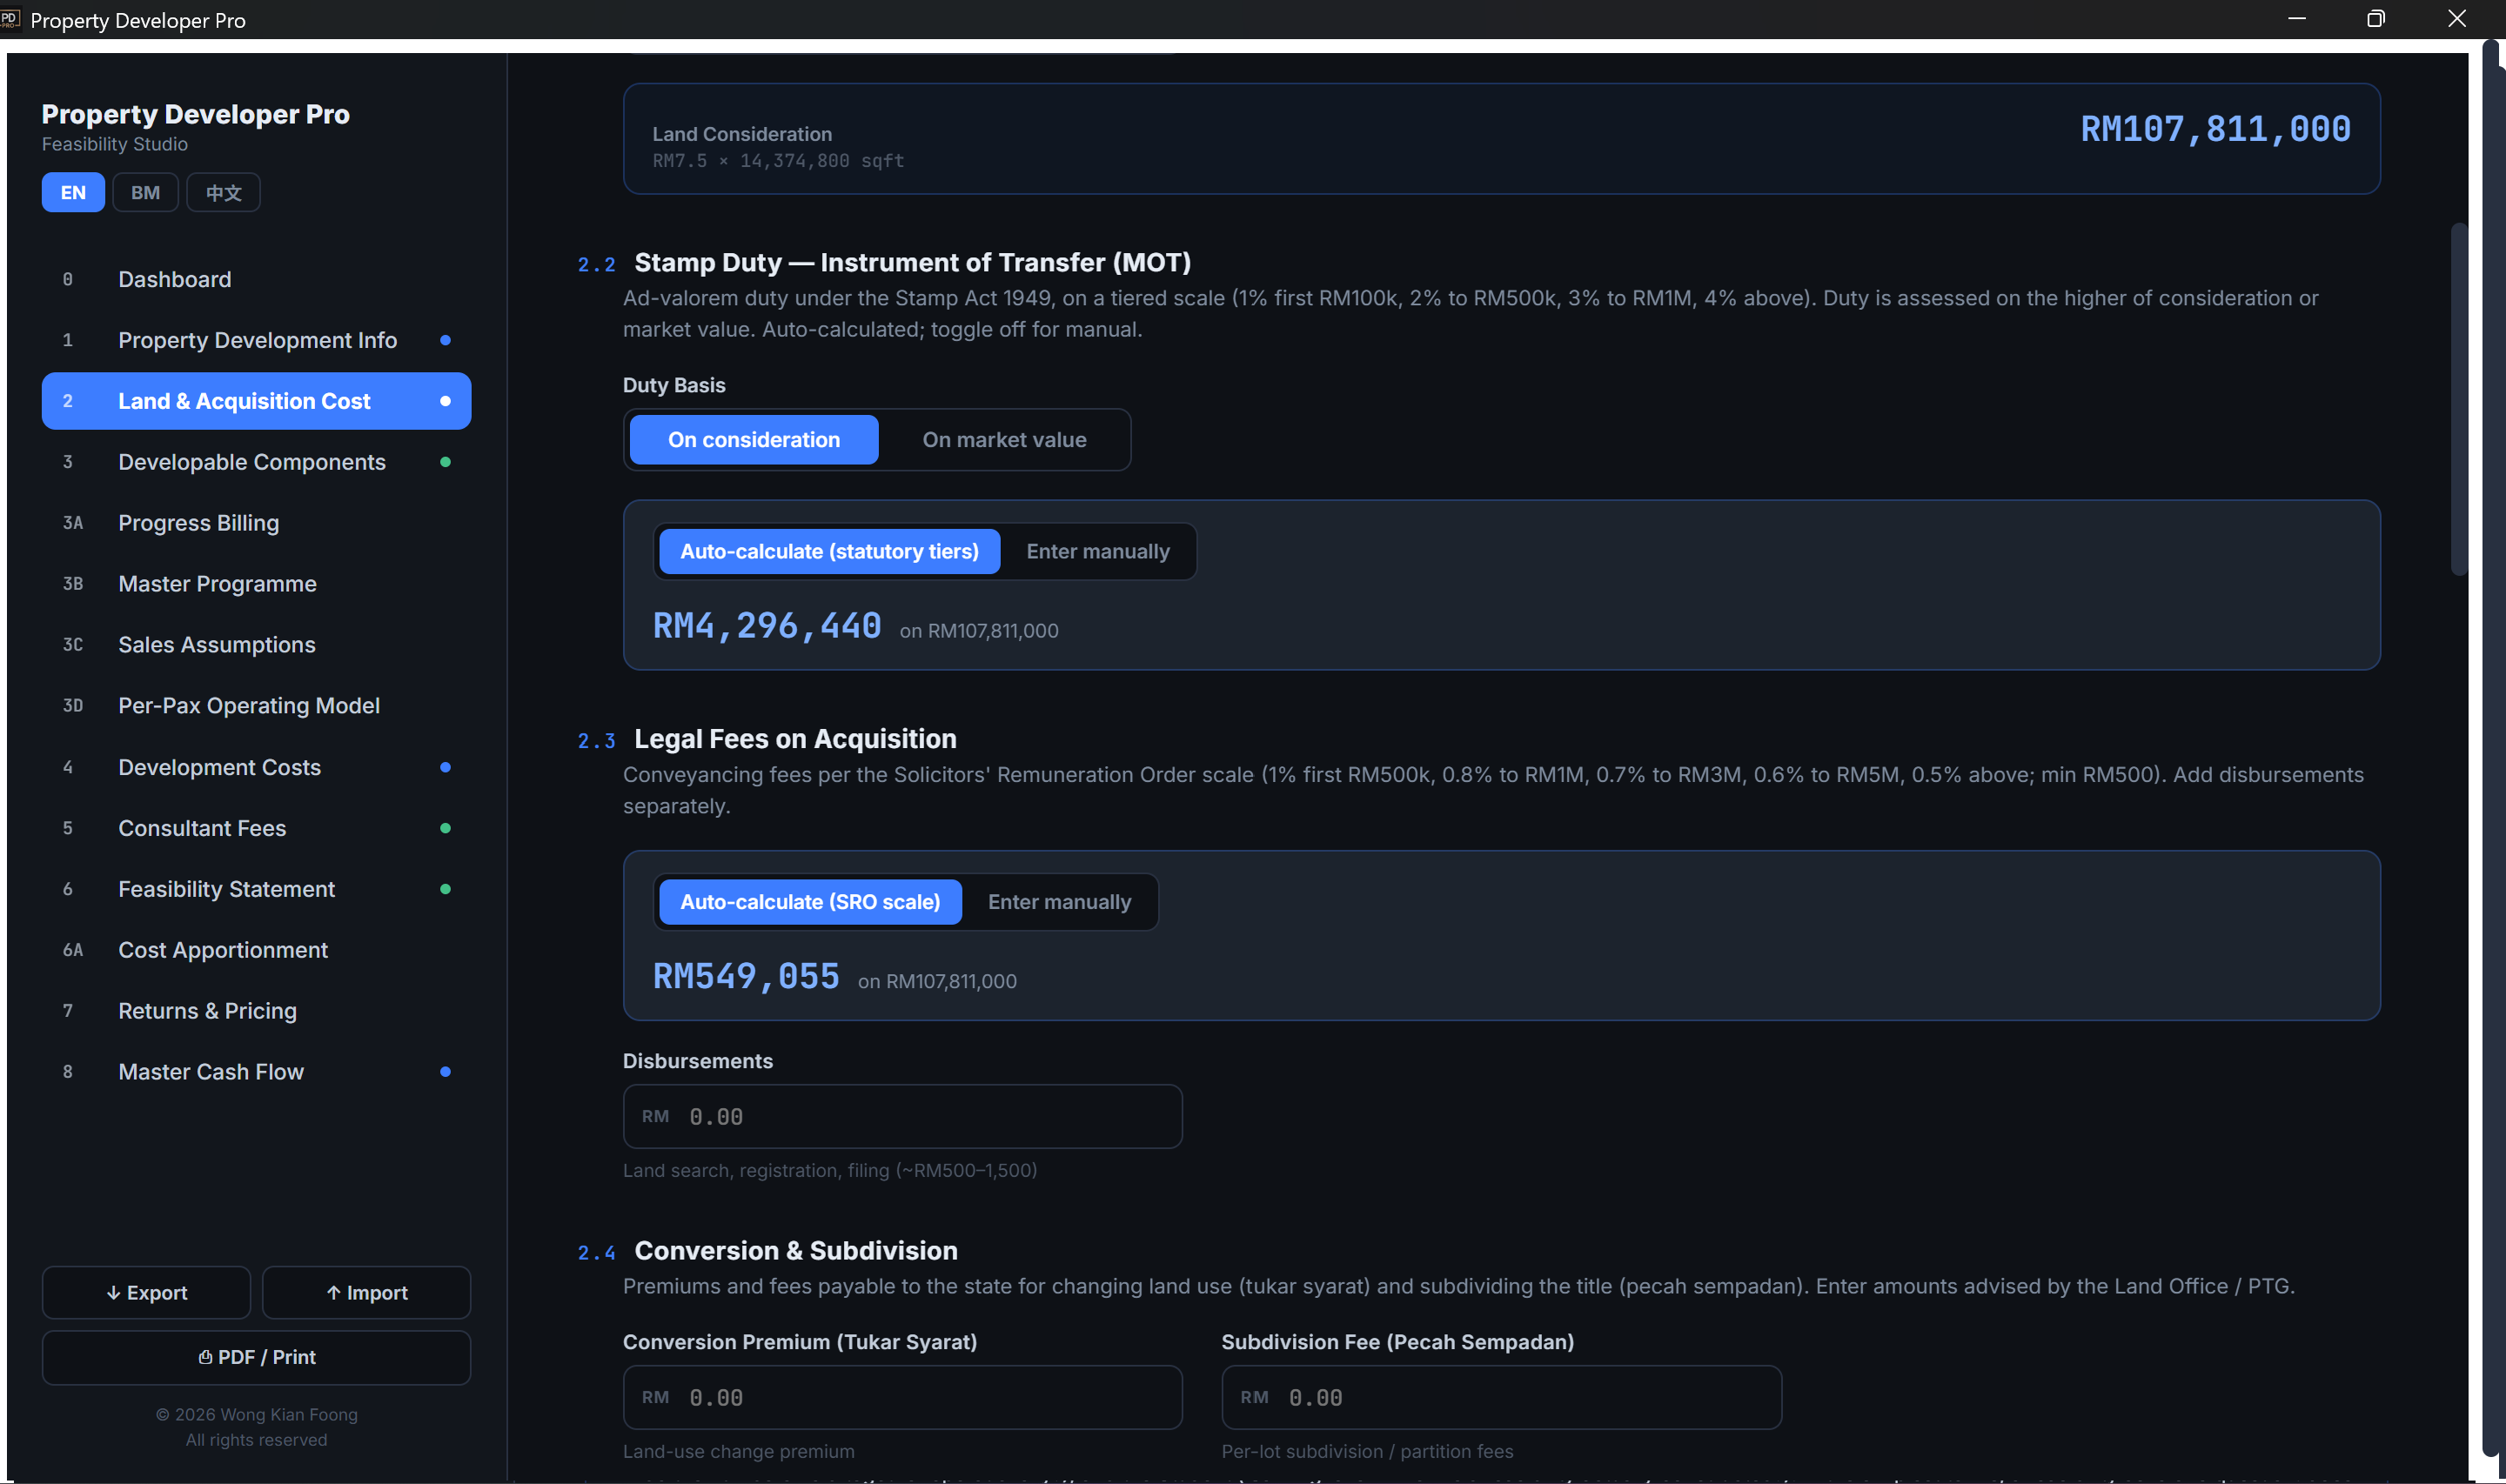This screenshot has width=2506, height=1484.
Task: Choose Enter manually for legal fees
Action: coord(1059,902)
